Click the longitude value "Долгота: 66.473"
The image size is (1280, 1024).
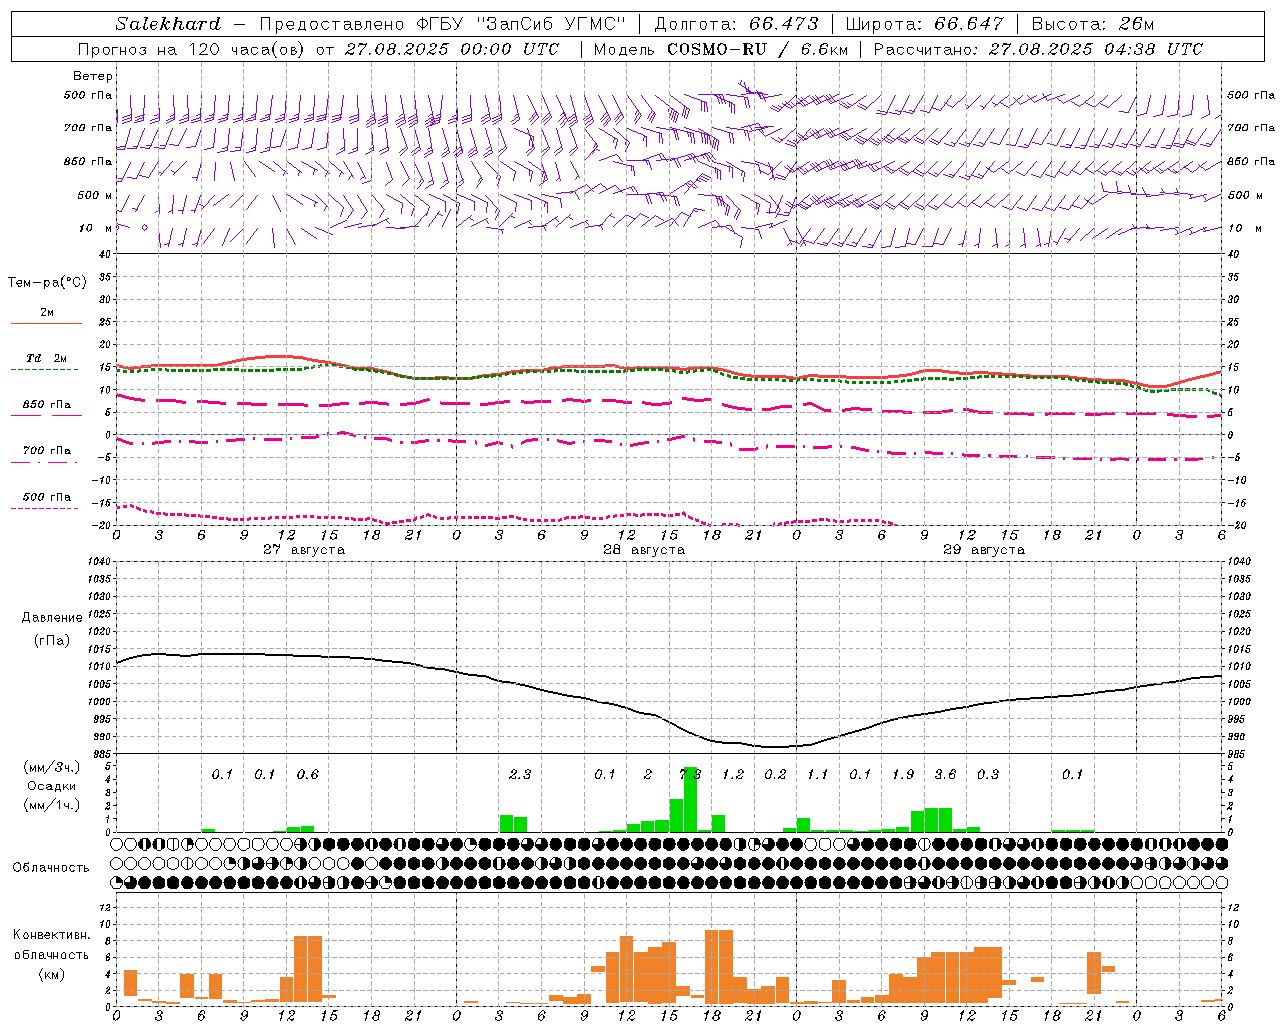tap(737, 24)
